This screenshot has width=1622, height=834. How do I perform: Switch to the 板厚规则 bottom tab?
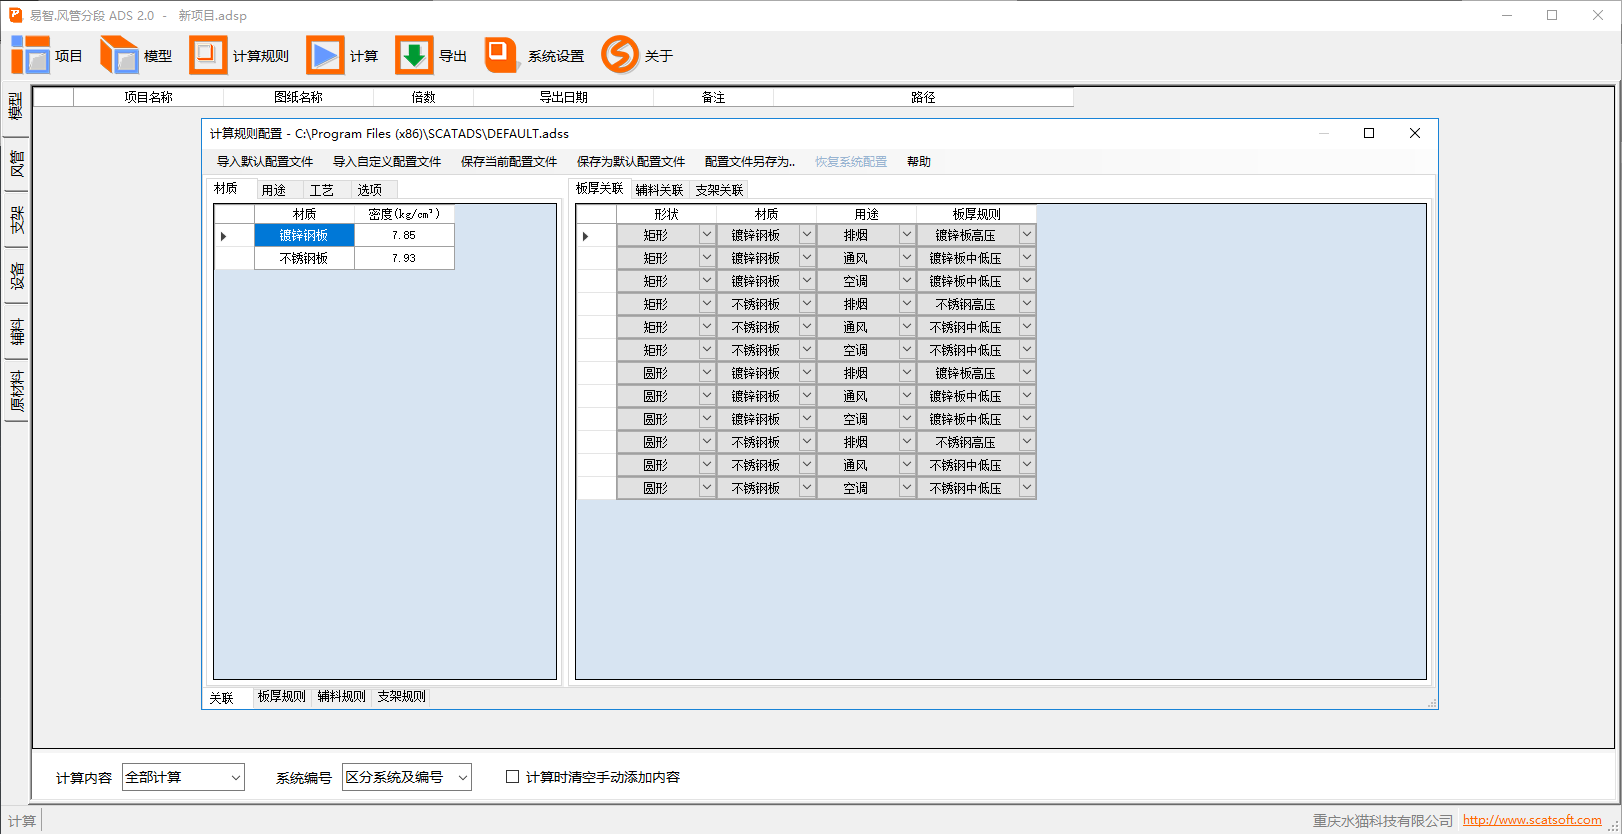click(x=281, y=697)
